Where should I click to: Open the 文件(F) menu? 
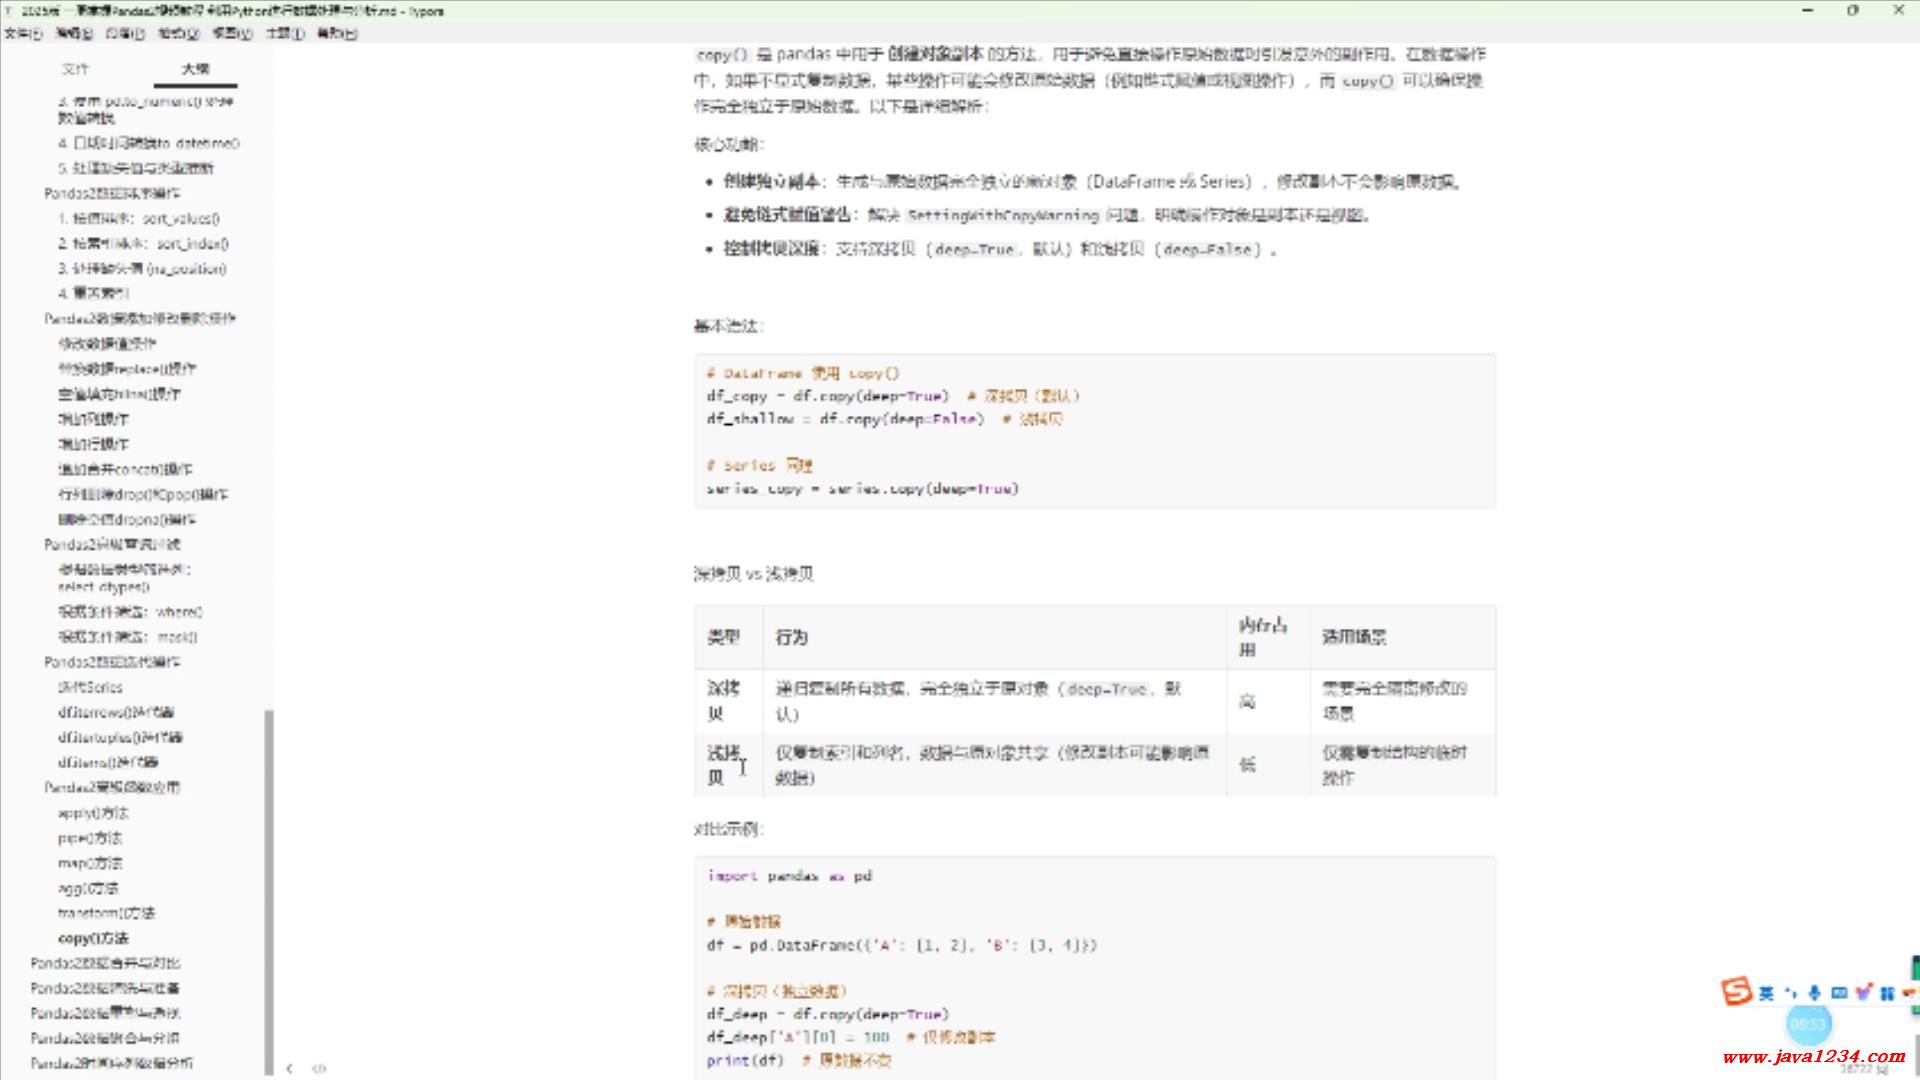(23, 33)
